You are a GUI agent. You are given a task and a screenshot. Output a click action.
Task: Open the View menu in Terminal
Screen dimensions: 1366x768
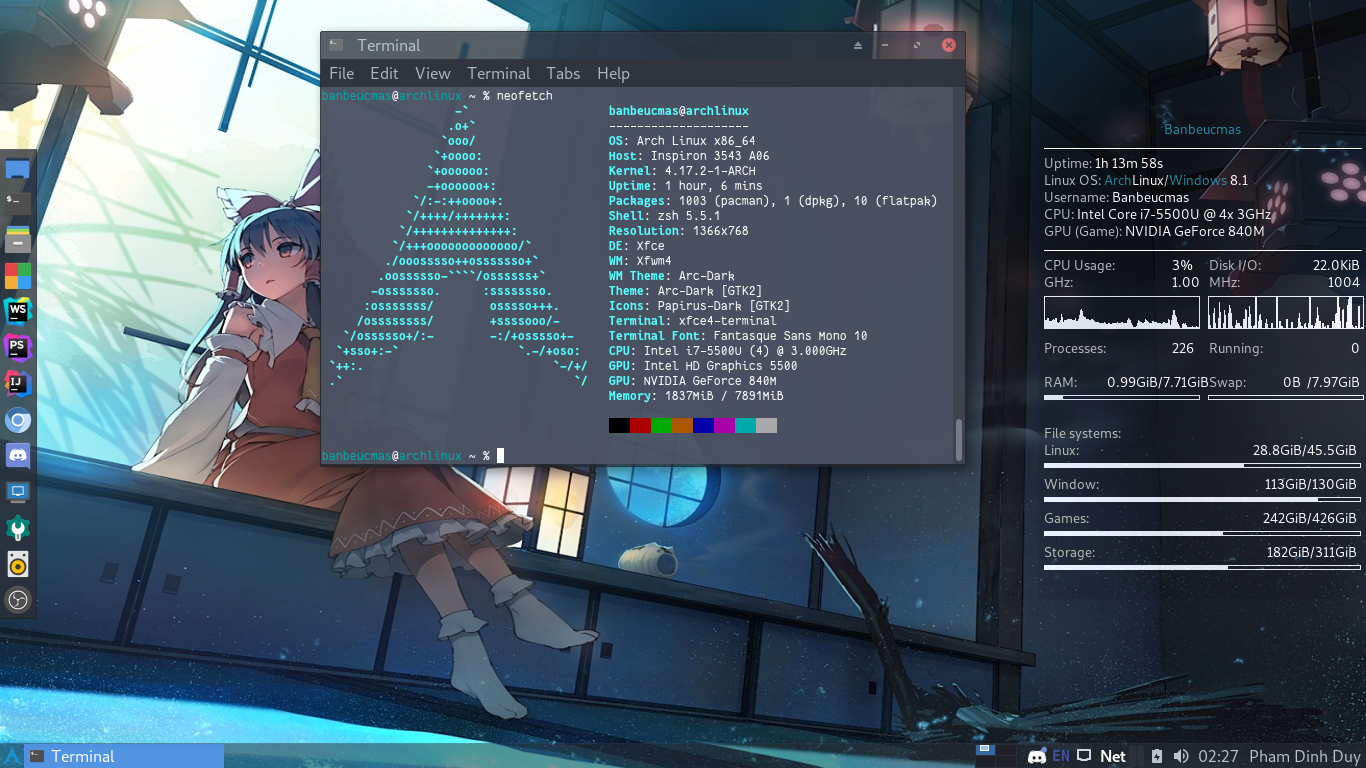[432, 73]
